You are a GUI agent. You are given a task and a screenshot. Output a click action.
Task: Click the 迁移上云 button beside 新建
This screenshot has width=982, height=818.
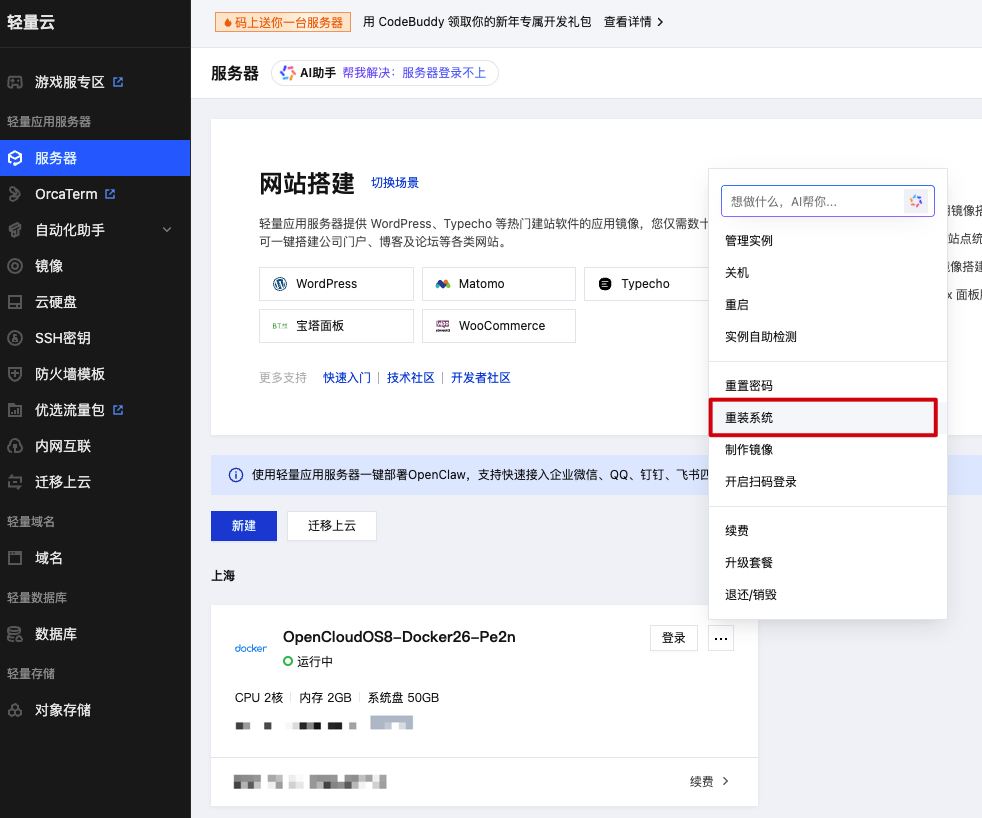pos(332,525)
